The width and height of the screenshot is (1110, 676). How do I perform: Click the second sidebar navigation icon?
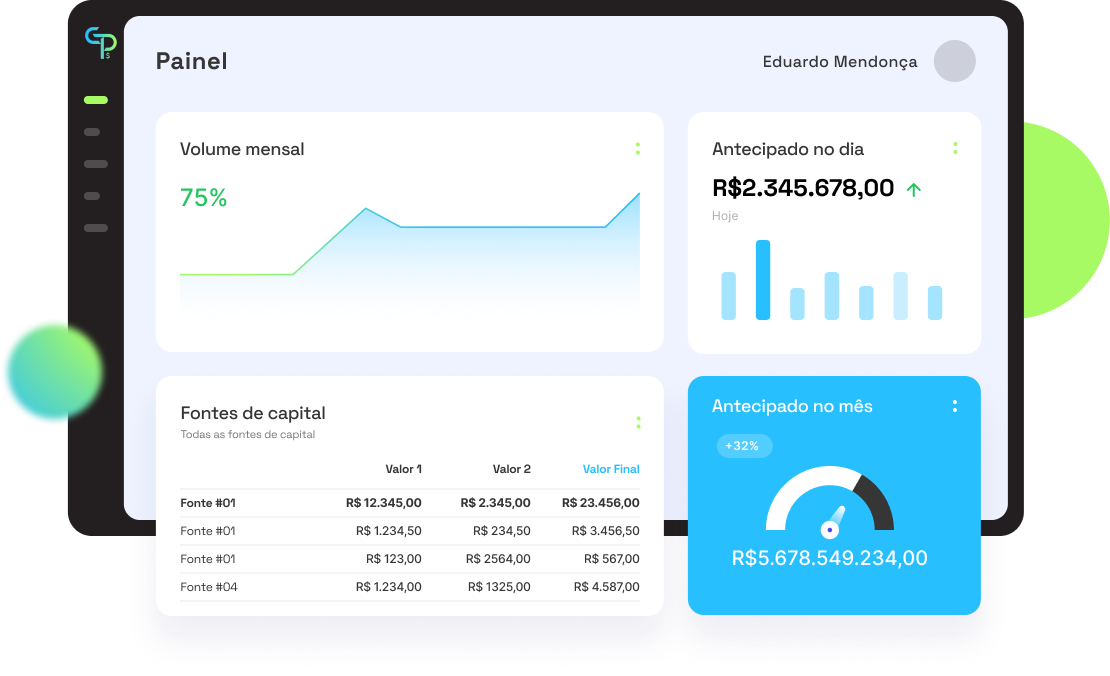(95, 131)
